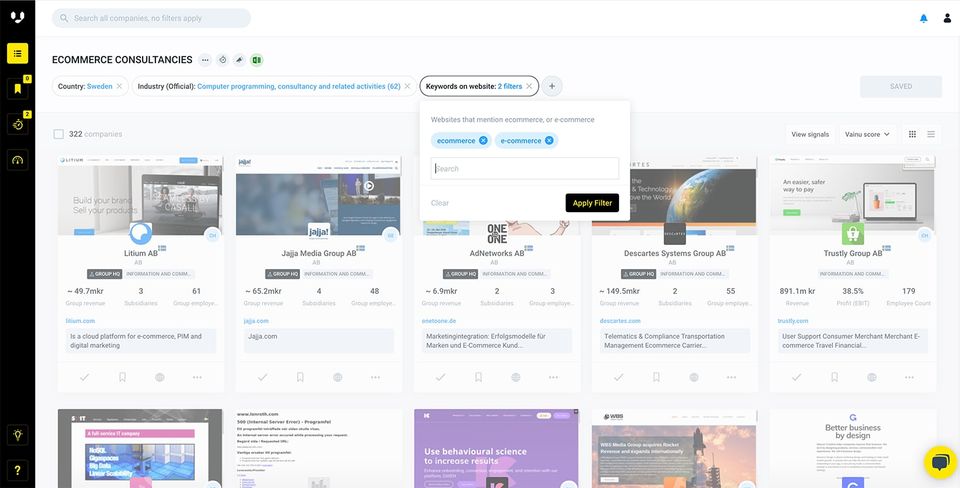Open descartes.com link
This screenshot has height=488, width=960.
(620, 321)
